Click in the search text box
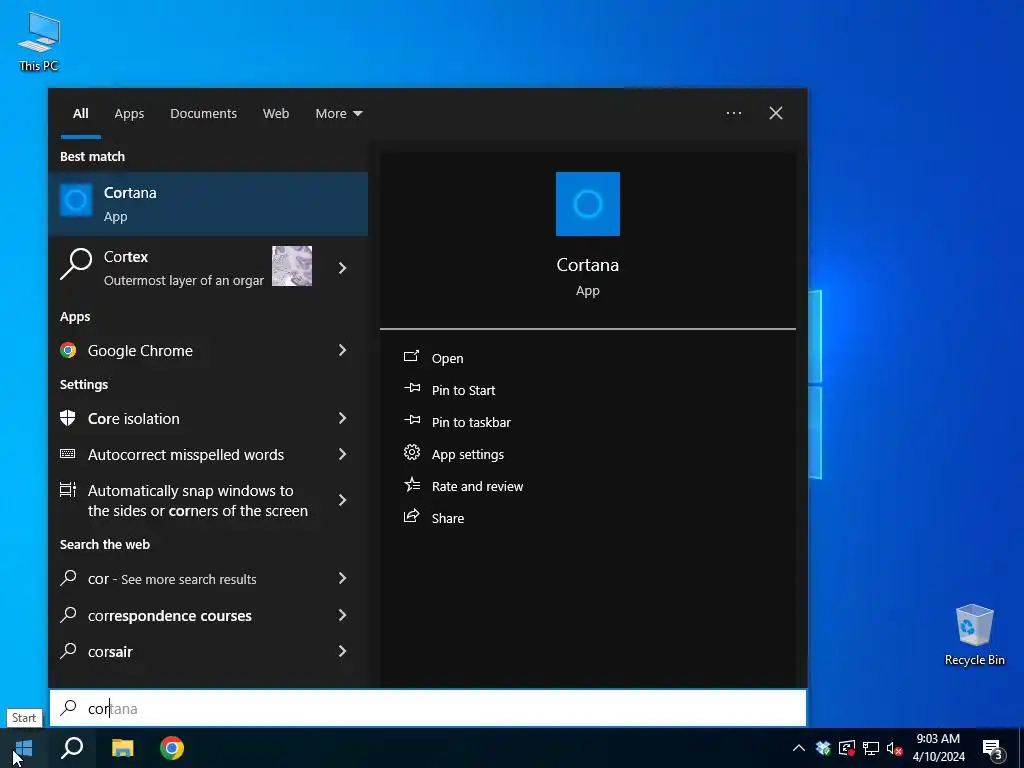This screenshot has width=1024, height=768. (x=428, y=708)
